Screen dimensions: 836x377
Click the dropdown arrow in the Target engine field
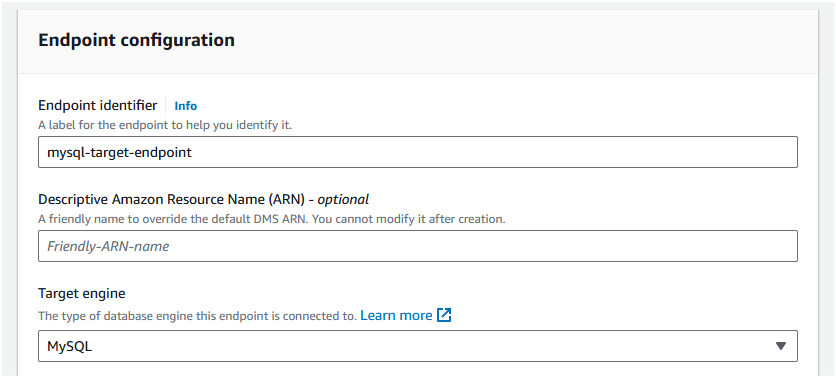click(x=781, y=346)
